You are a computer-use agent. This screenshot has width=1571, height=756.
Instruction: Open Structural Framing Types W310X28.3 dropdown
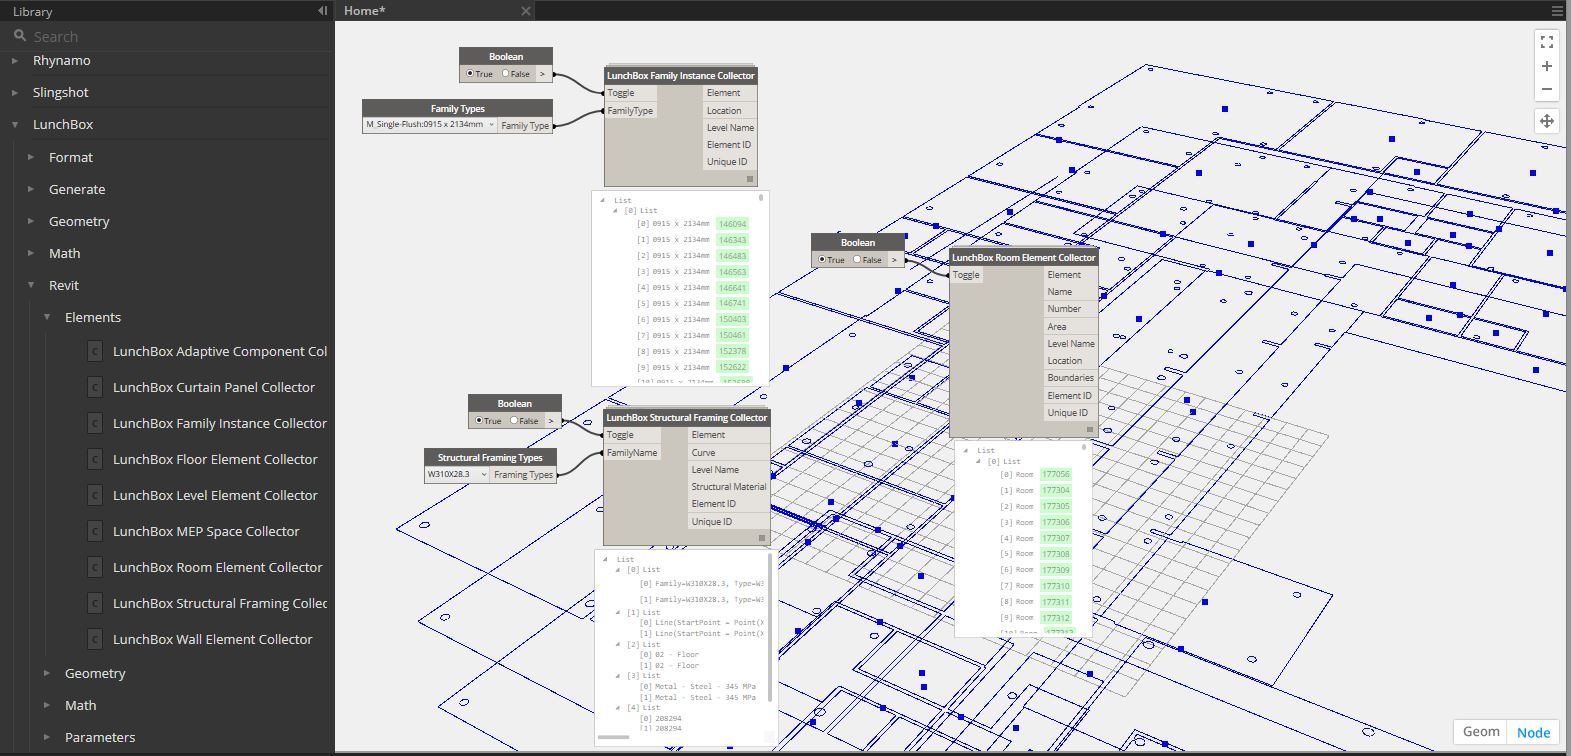tap(457, 475)
